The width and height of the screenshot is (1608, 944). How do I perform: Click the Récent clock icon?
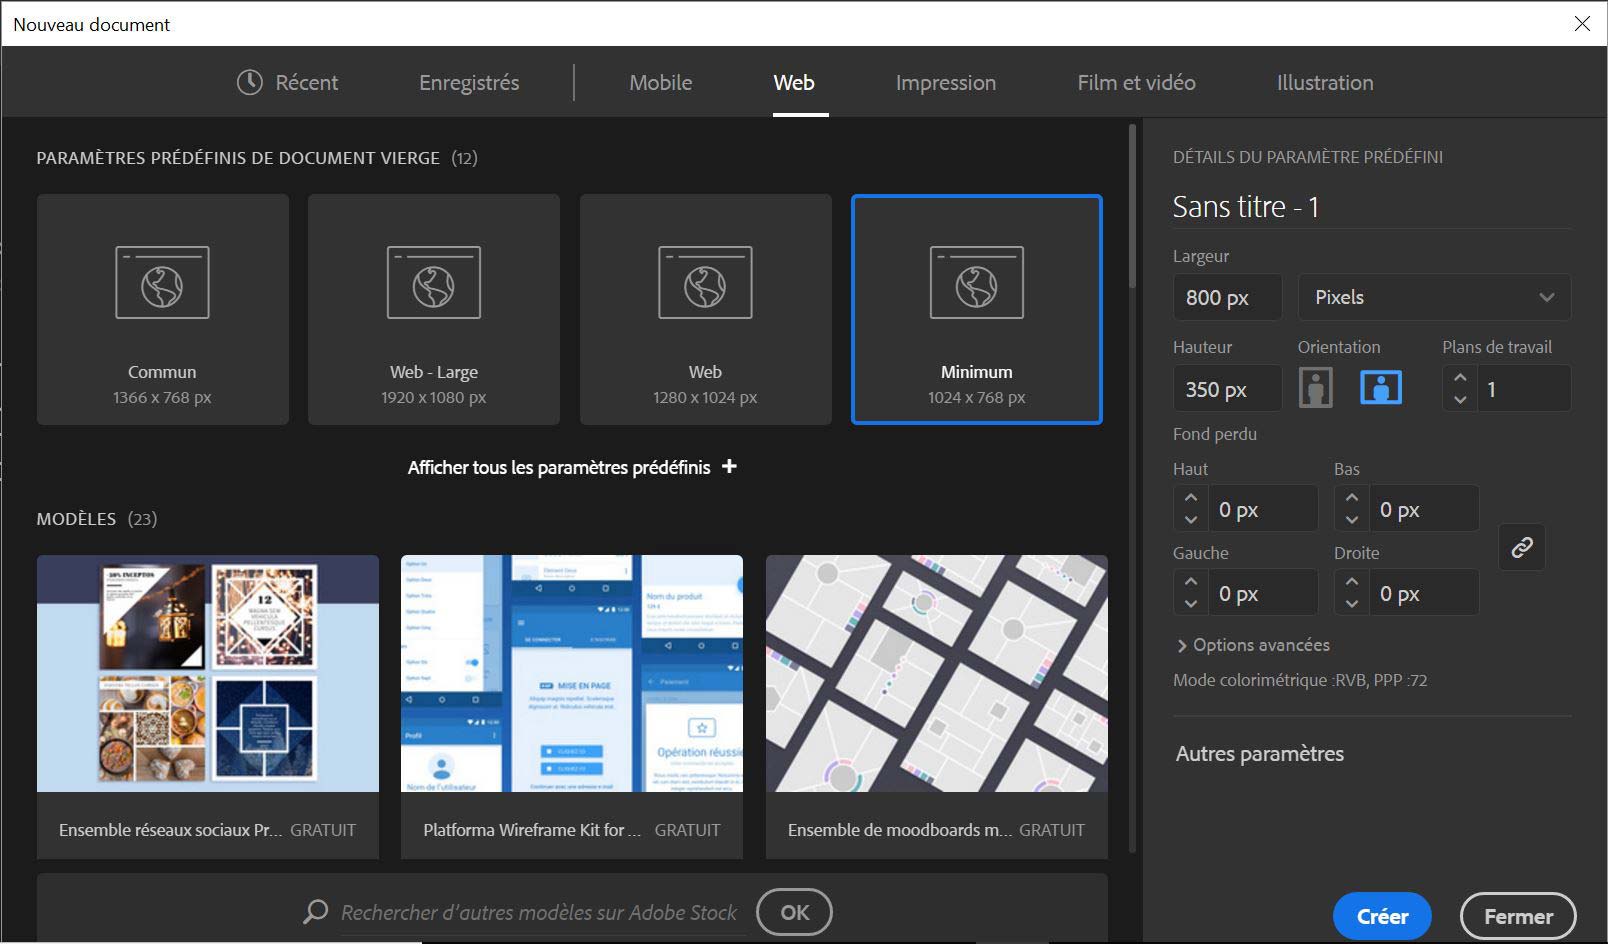click(x=249, y=82)
